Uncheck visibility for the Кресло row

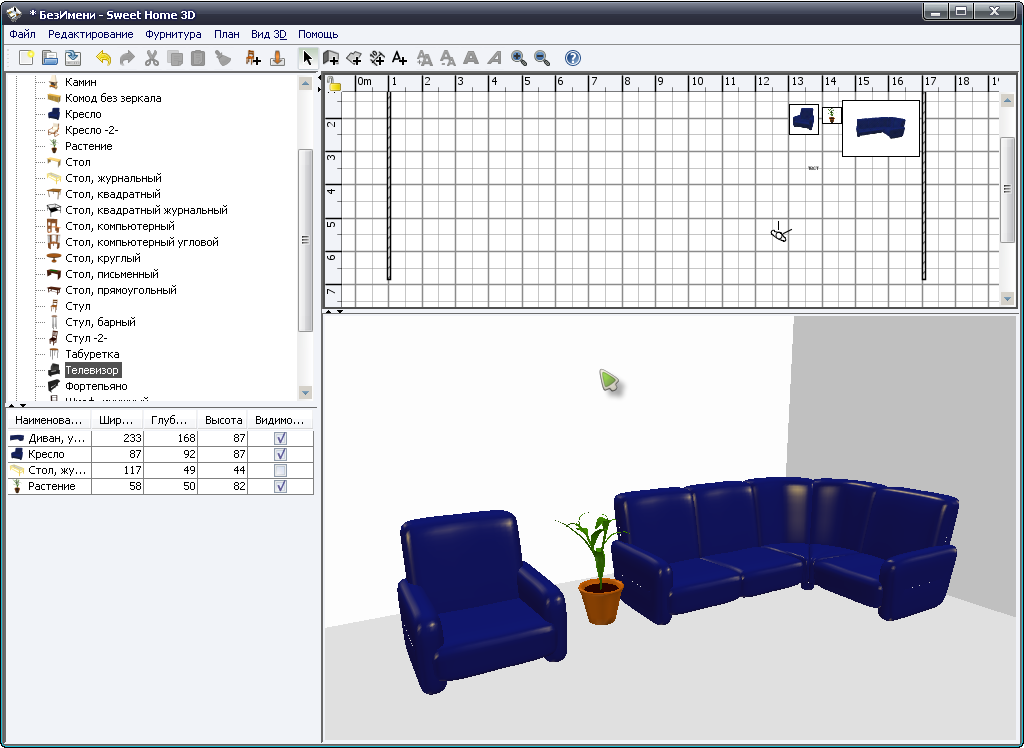(281, 454)
